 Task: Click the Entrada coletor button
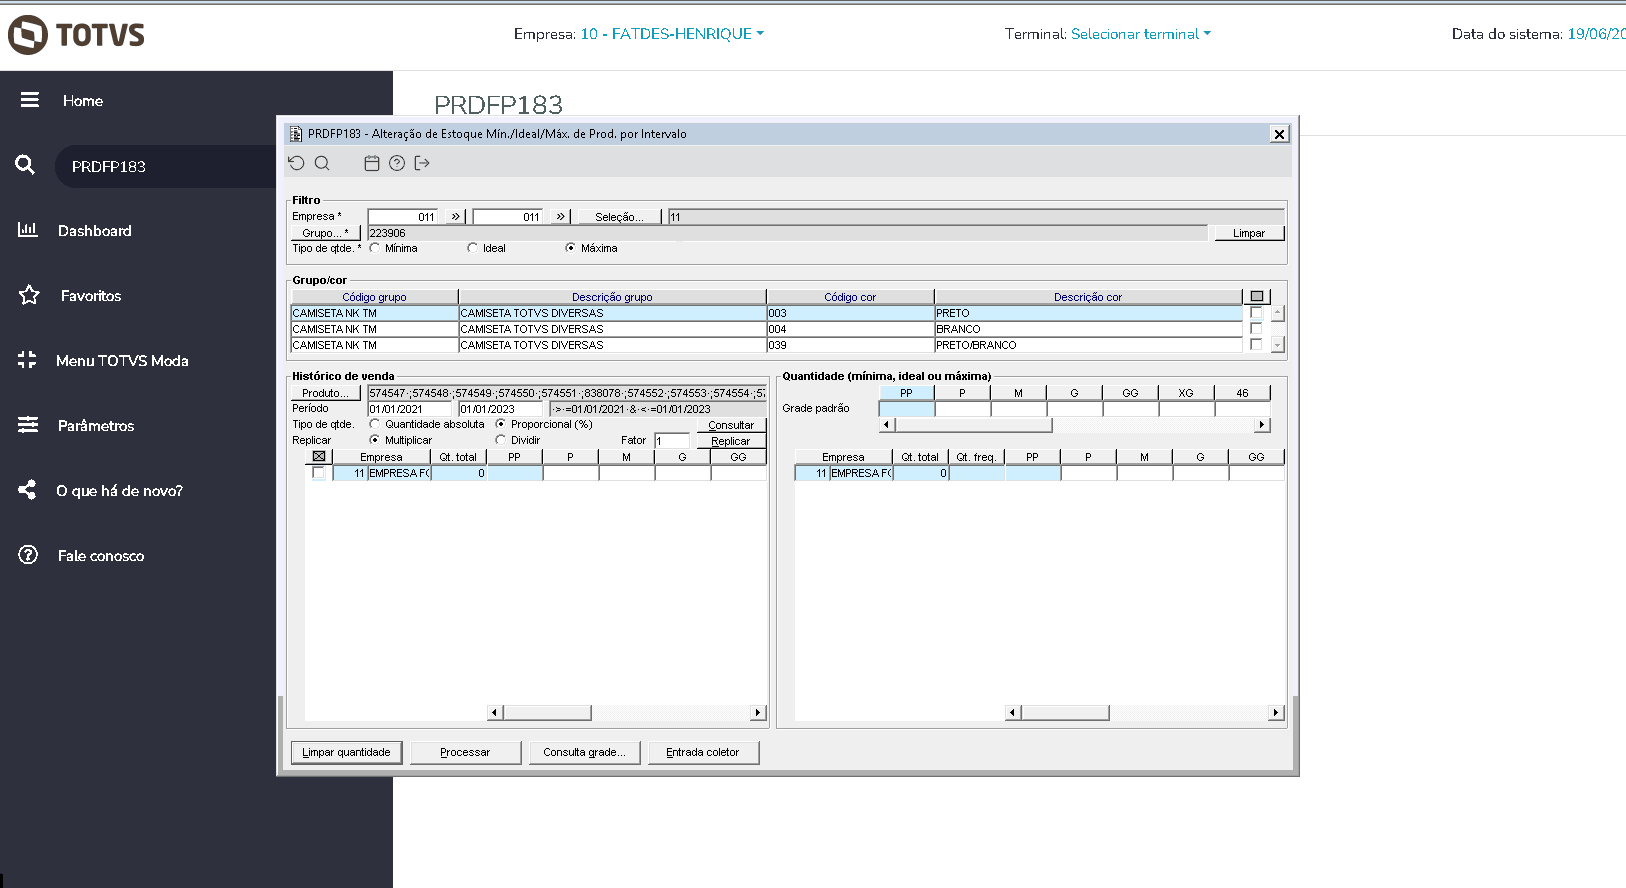pos(703,752)
